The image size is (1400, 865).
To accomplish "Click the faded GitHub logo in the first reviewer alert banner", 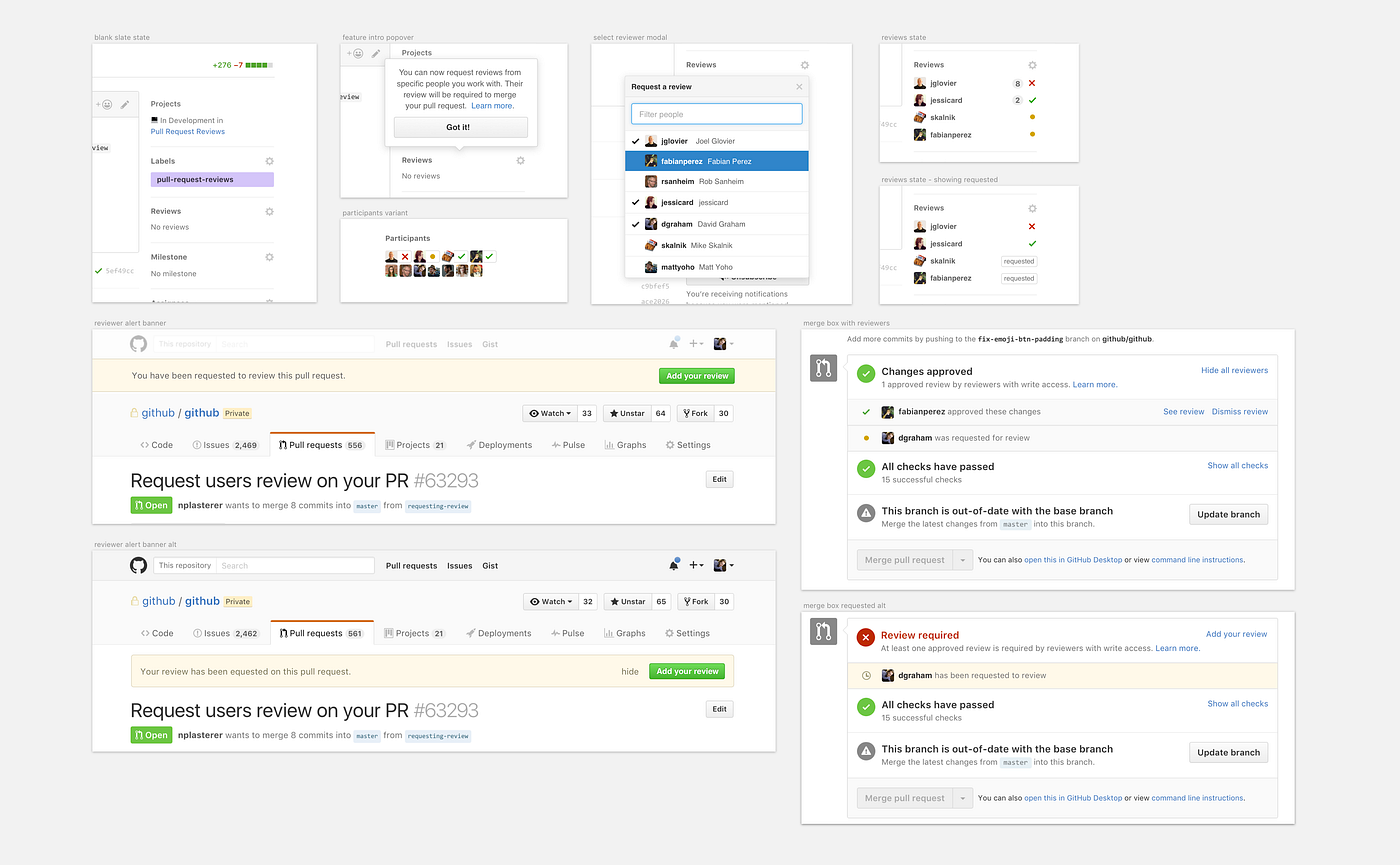I will [139, 344].
